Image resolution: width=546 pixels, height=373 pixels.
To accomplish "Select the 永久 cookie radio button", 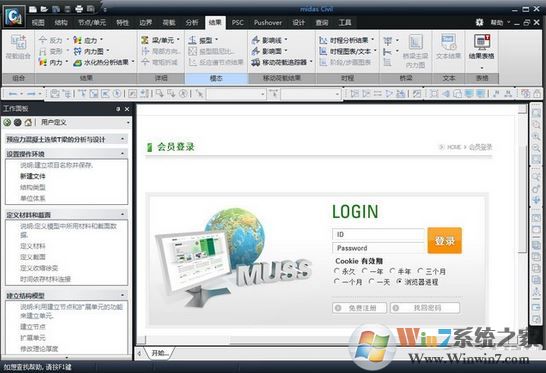I will tap(336, 271).
